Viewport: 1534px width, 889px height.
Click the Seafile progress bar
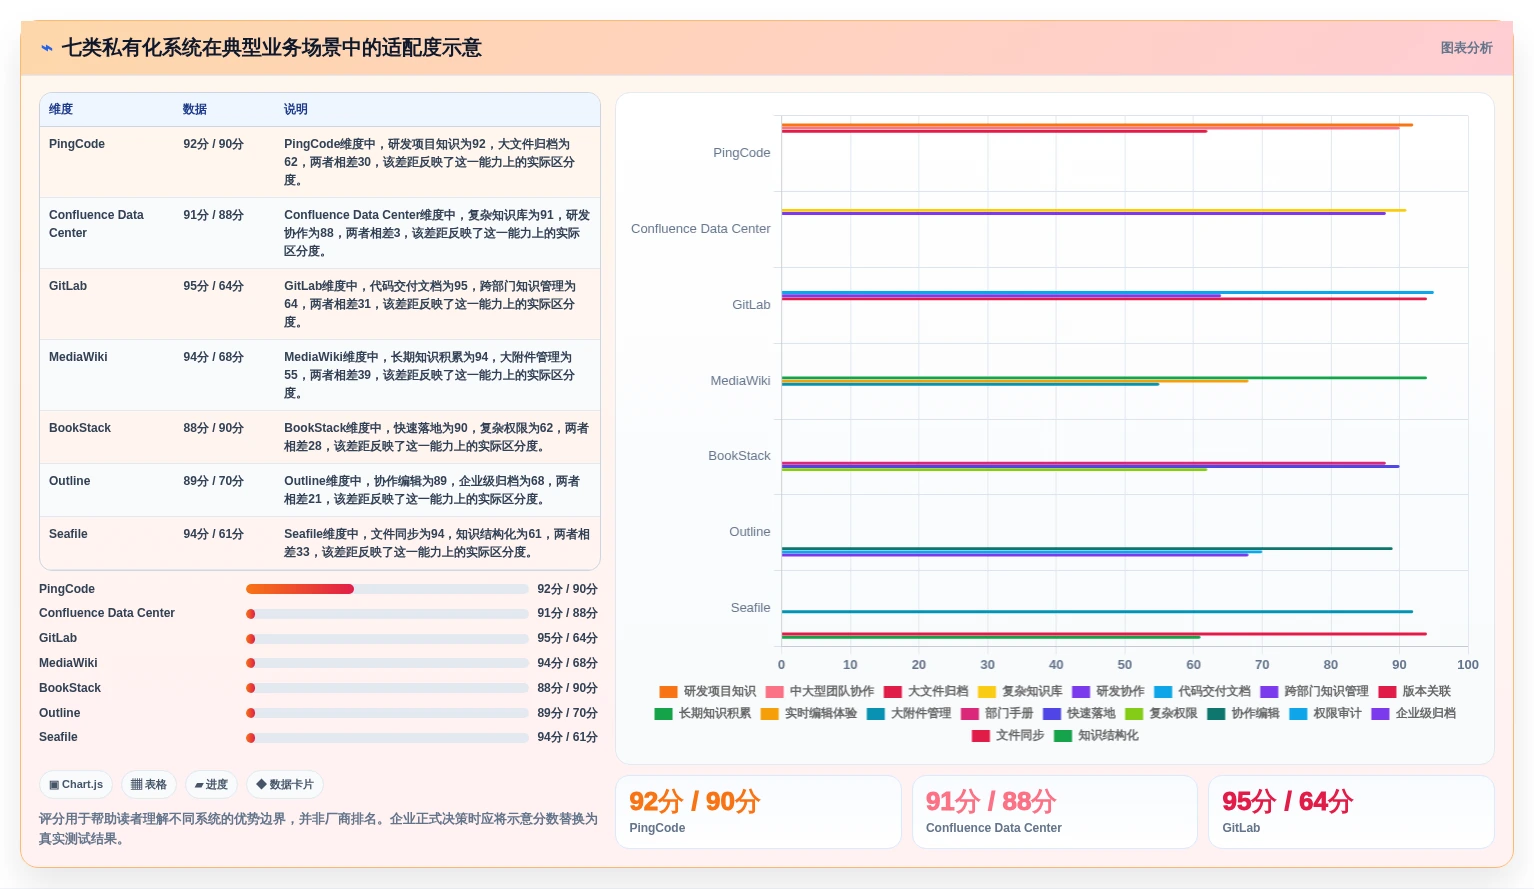pyautogui.click(x=387, y=738)
